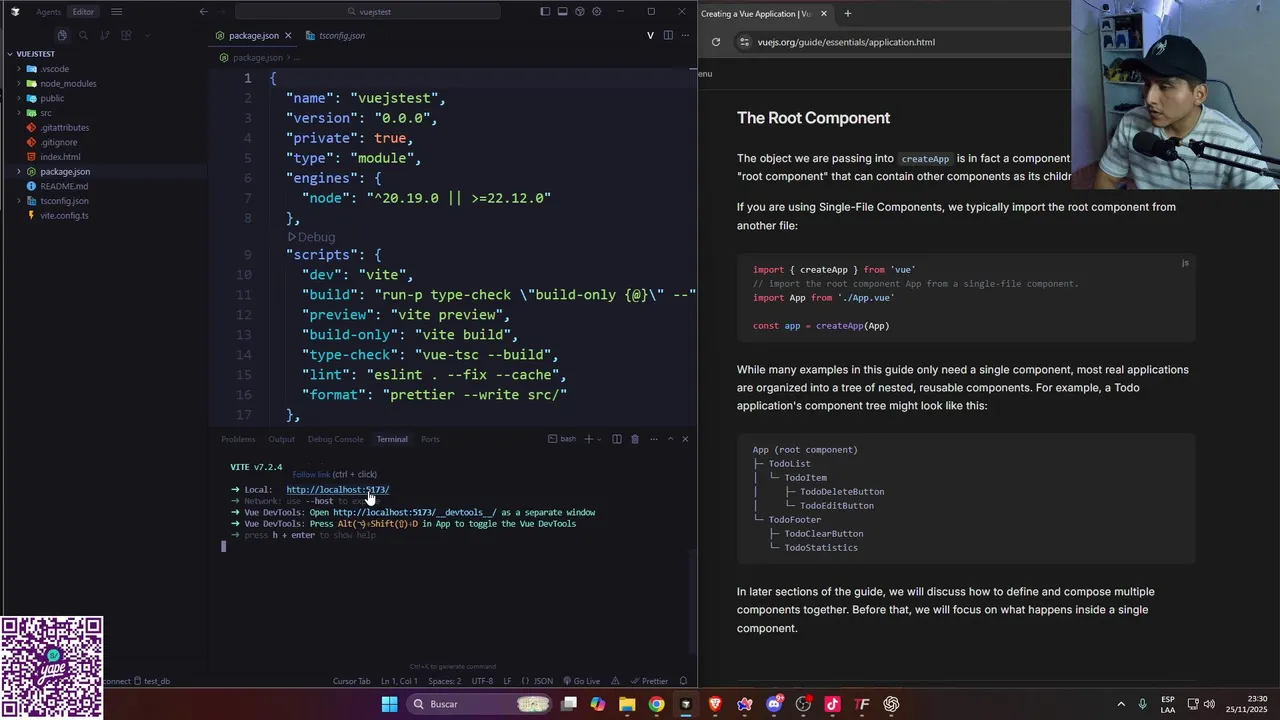1280x720 pixels.
Task: Open the Source Control icon in sidebar
Action: tap(104, 35)
